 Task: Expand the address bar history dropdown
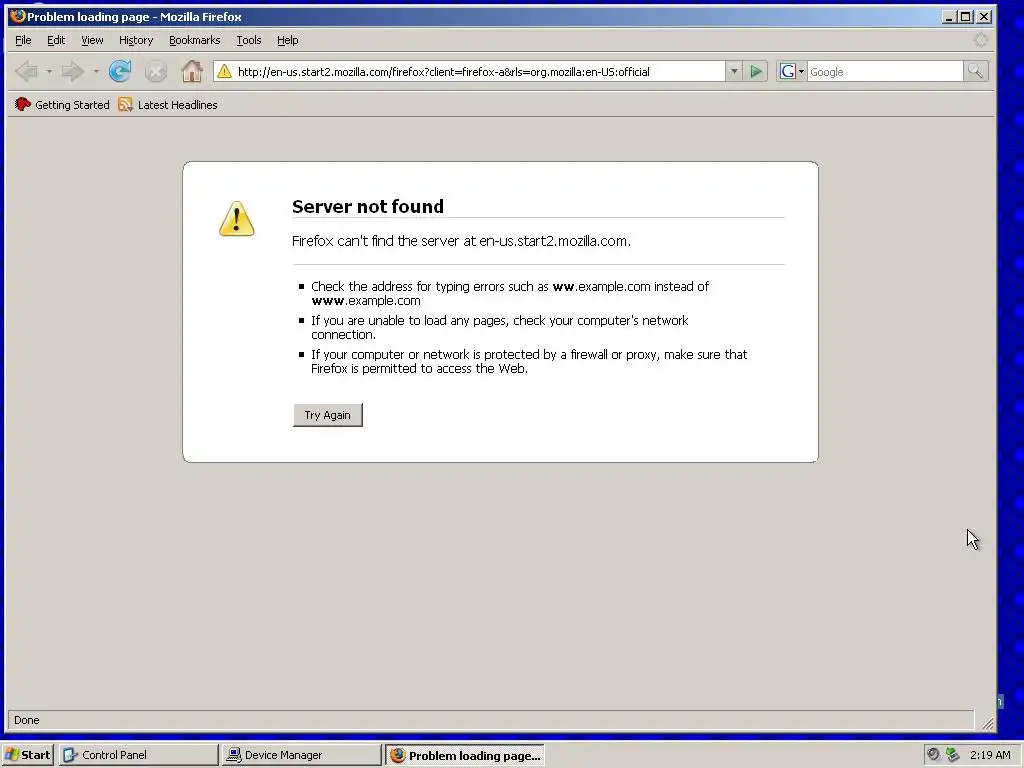pos(733,71)
